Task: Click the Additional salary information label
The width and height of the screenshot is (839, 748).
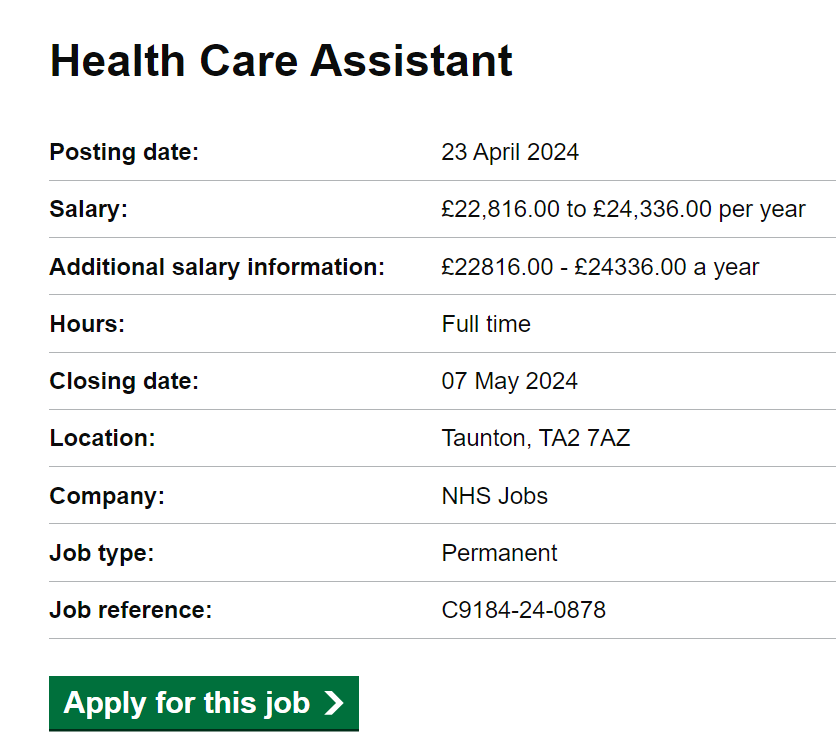Action: (x=217, y=267)
